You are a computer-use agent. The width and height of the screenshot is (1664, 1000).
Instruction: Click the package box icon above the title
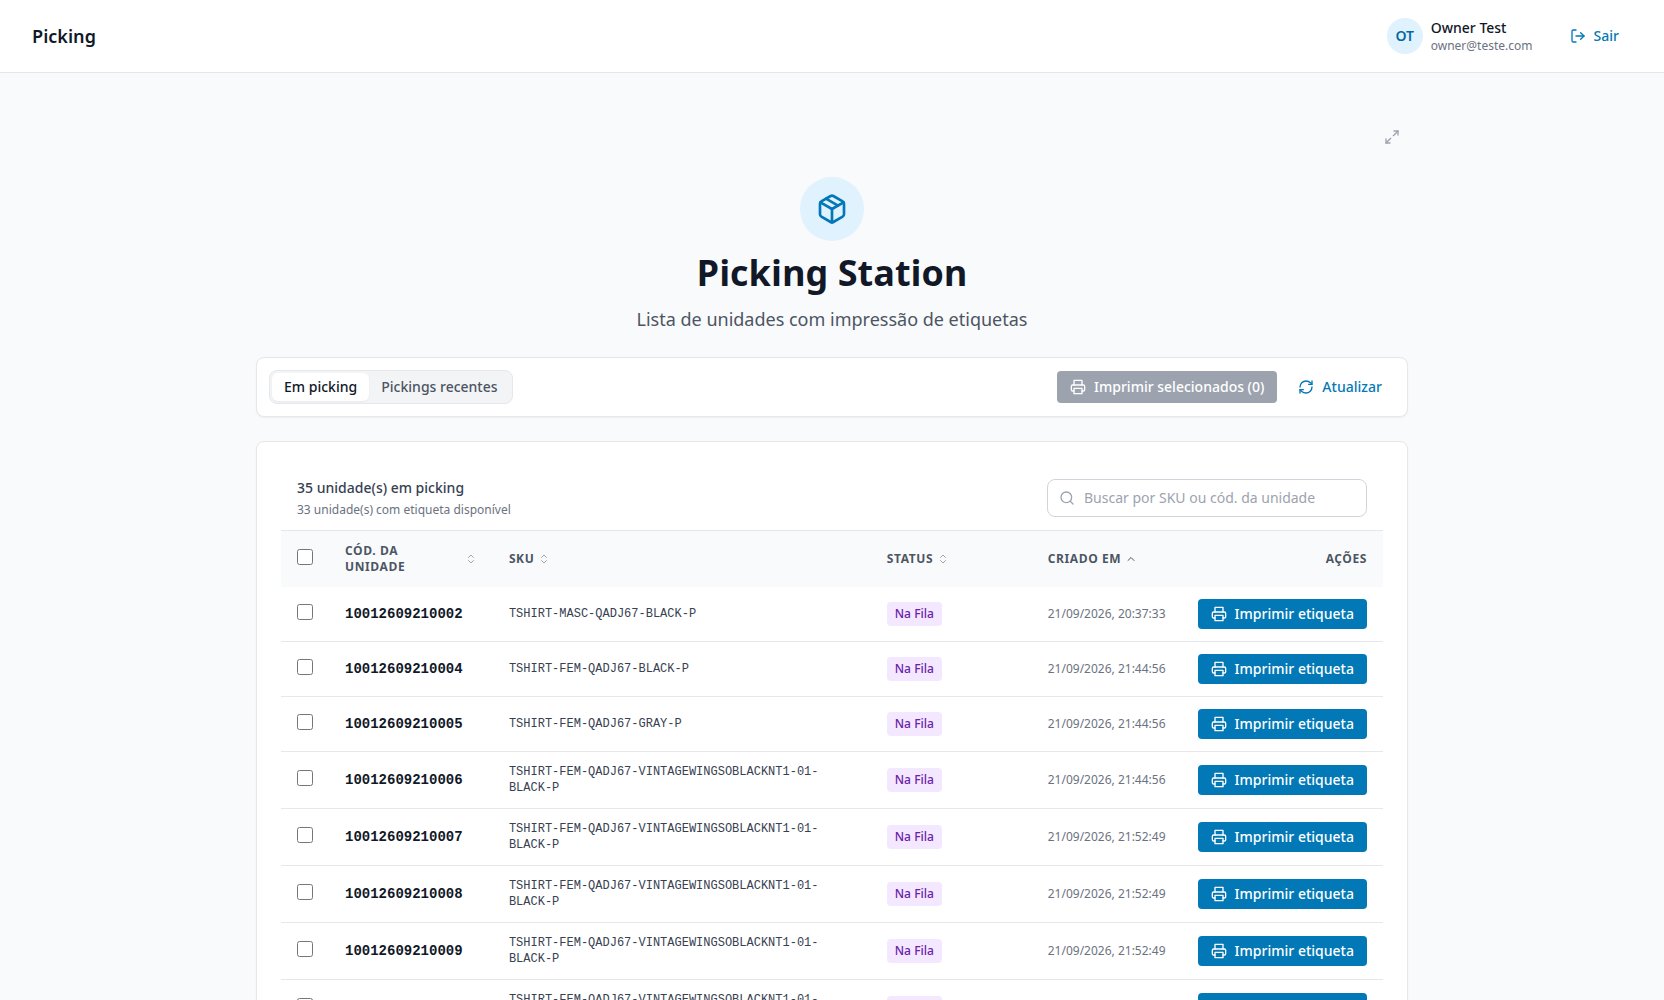(x=832, y=209)
